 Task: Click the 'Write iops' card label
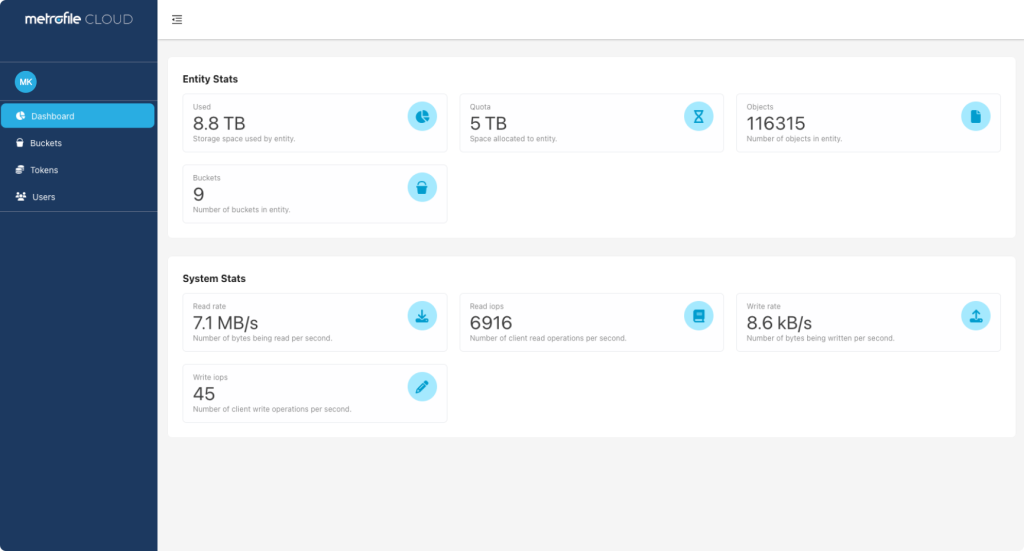[210, 377]
